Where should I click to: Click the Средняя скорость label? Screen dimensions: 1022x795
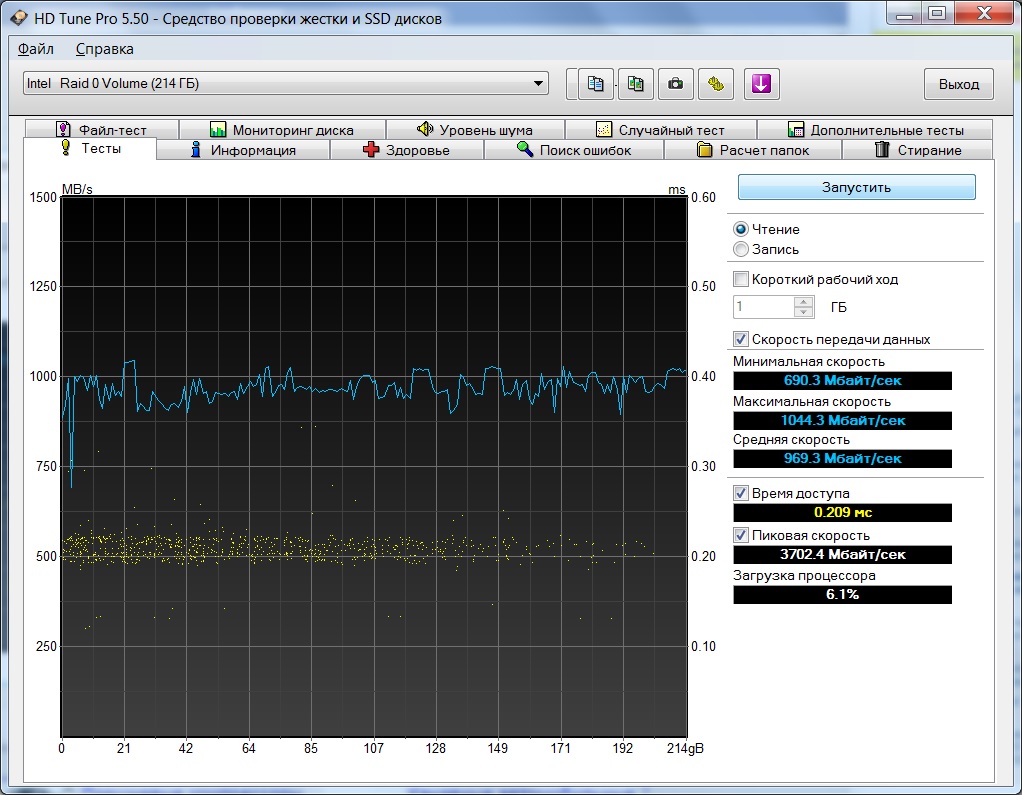click(x=791, y=439)
